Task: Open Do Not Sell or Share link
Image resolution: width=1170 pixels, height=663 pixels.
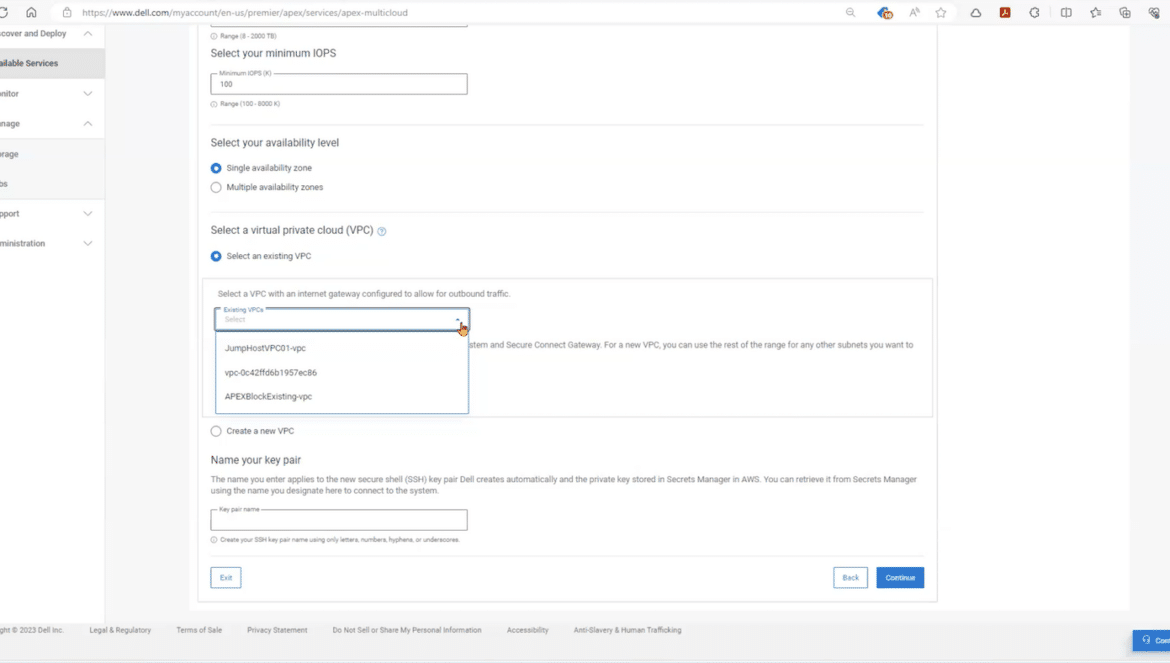Action: point(407,630)
